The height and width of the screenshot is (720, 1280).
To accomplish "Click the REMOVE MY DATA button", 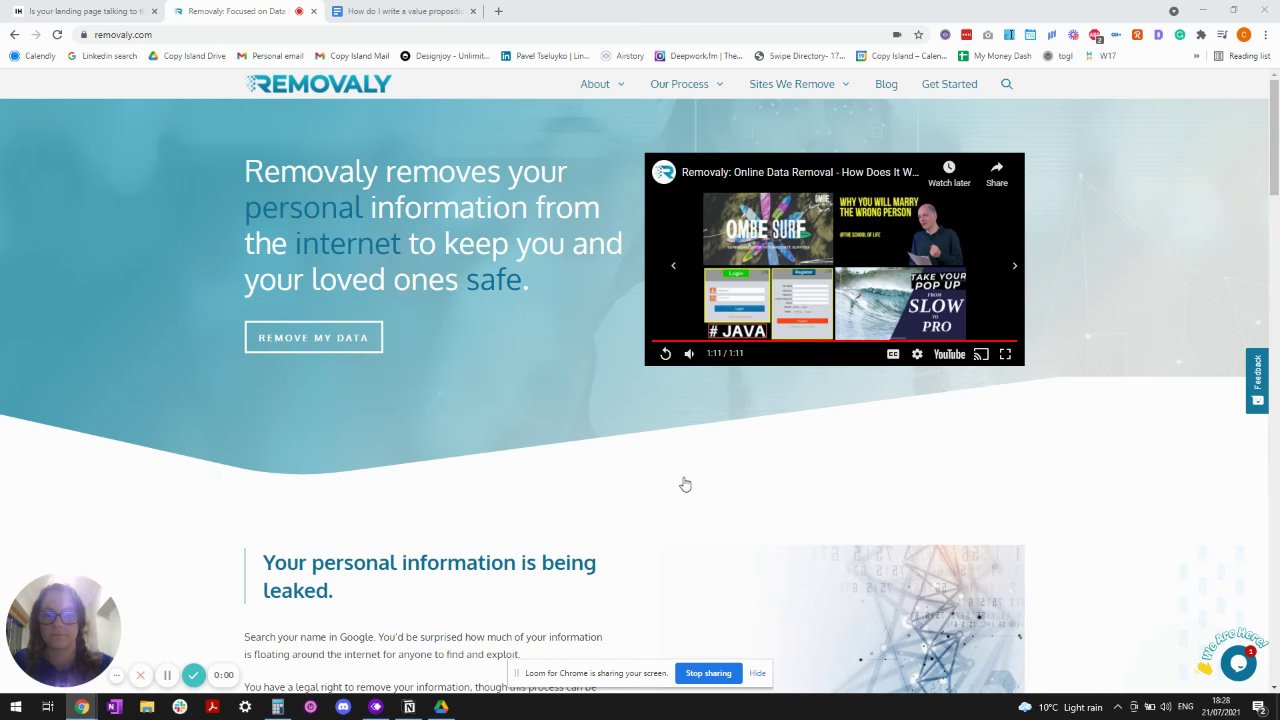I will [x=313, y=337].
